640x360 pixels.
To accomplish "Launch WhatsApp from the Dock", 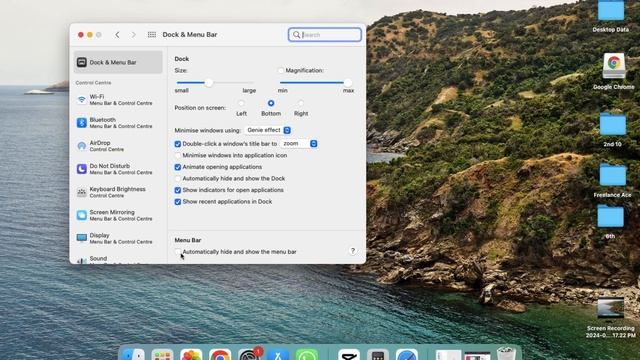I will click(307, 355).
